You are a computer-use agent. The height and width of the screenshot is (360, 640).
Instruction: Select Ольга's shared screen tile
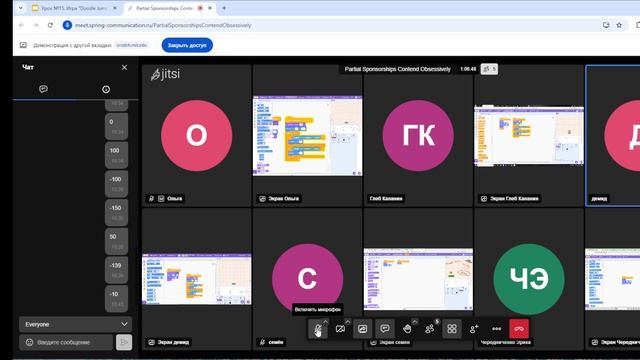[307, 136]
